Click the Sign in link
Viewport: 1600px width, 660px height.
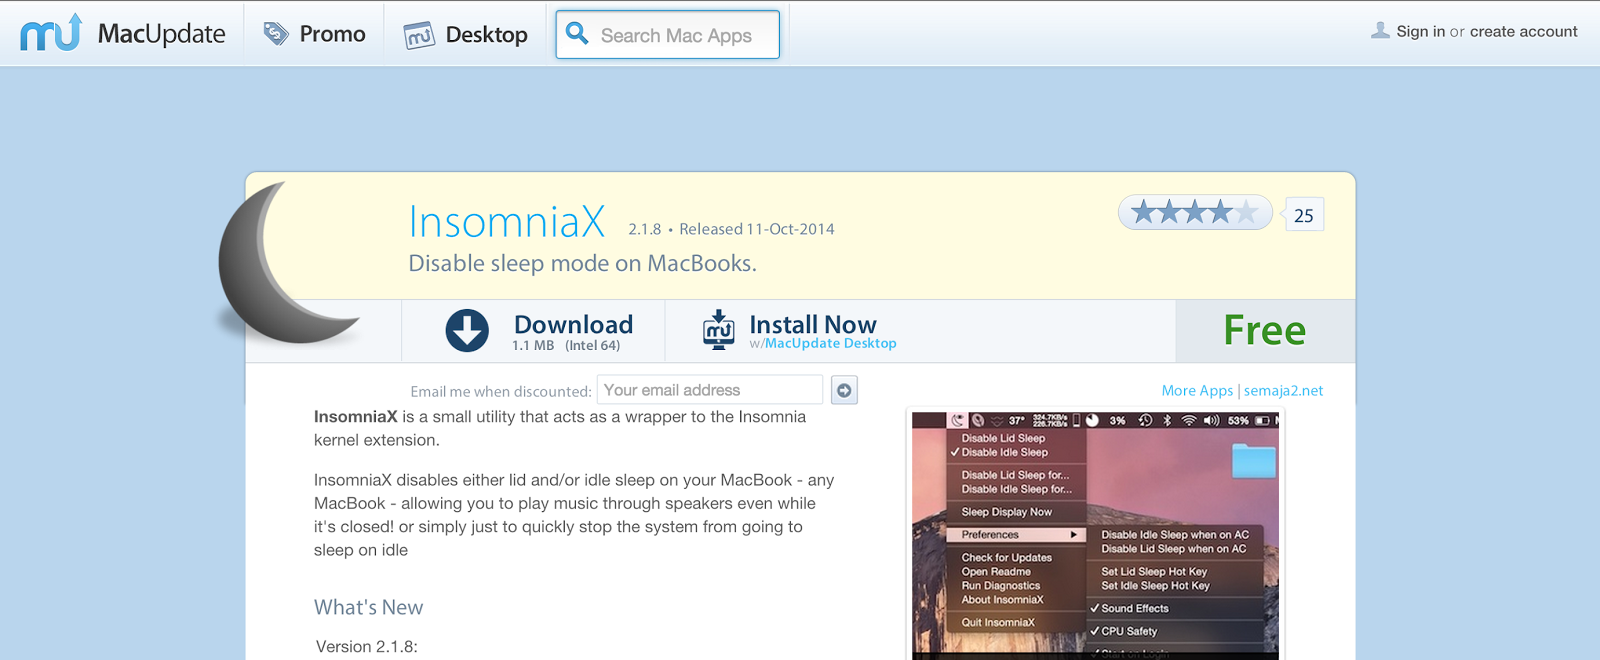tap(1420, 31)
